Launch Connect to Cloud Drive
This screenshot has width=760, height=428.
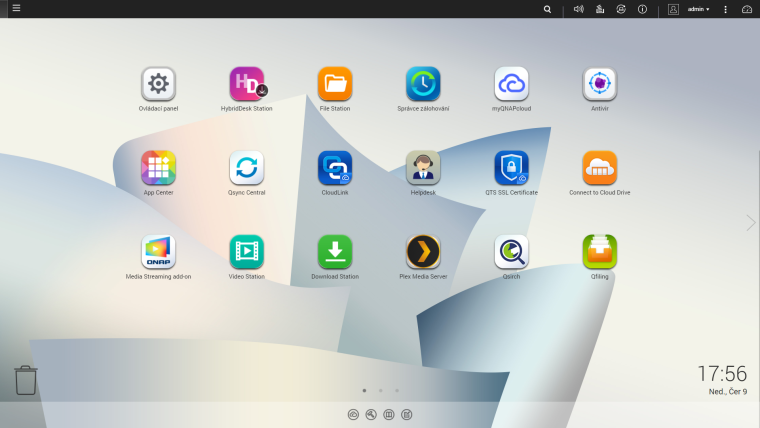point(600,168)
